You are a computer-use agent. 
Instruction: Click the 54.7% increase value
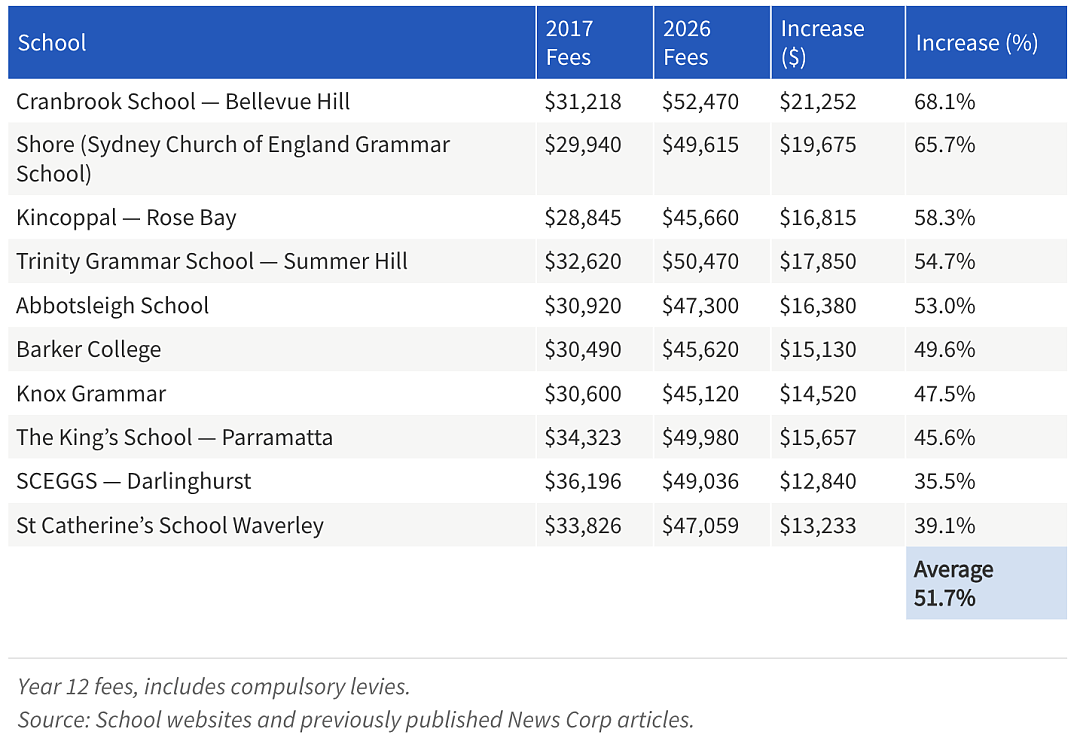(x=945, y=262)
